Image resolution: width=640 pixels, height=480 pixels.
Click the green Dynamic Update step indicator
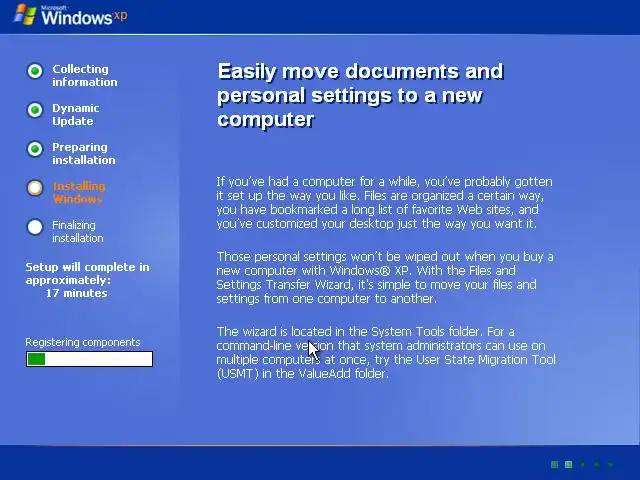coord(35,110)
